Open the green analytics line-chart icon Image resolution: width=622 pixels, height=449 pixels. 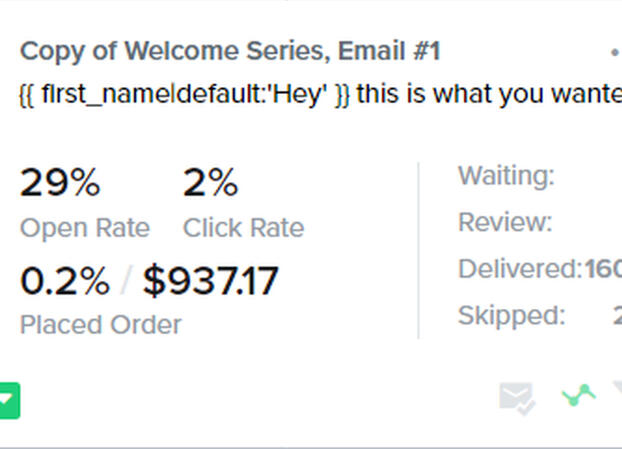pos(578,396)
